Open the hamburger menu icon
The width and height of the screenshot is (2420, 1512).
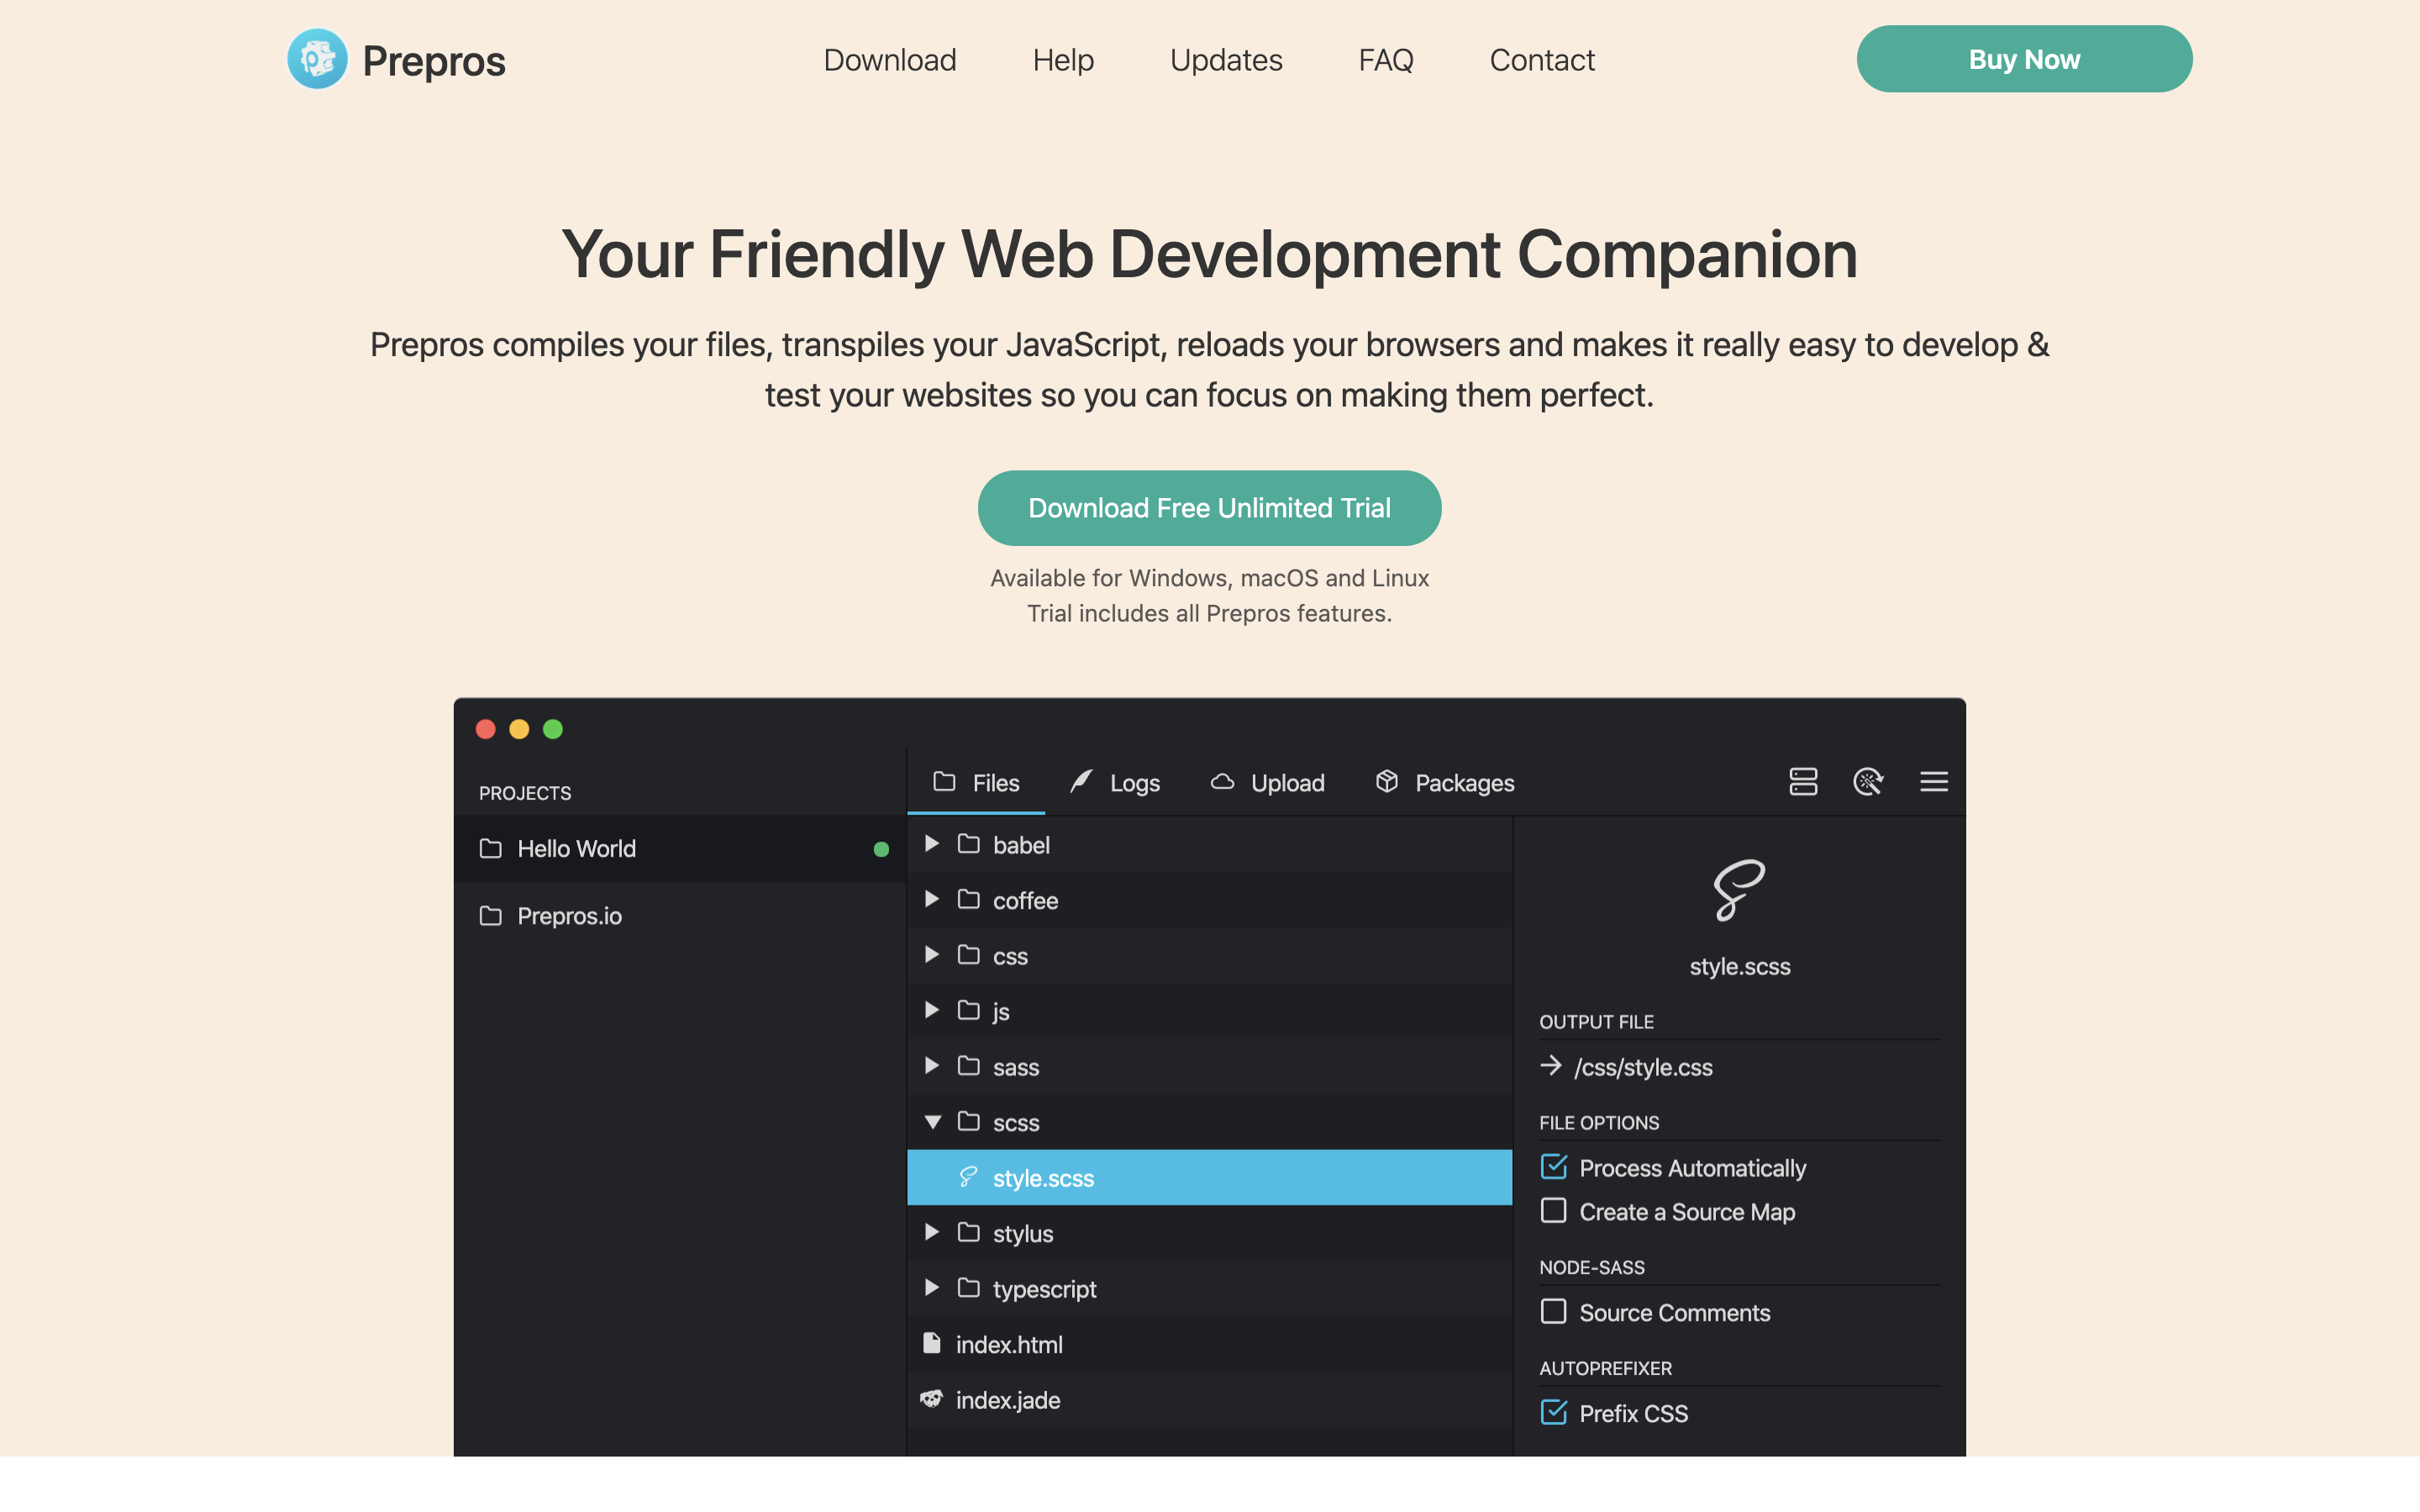pyautogui.click(x=1934, y=782)
